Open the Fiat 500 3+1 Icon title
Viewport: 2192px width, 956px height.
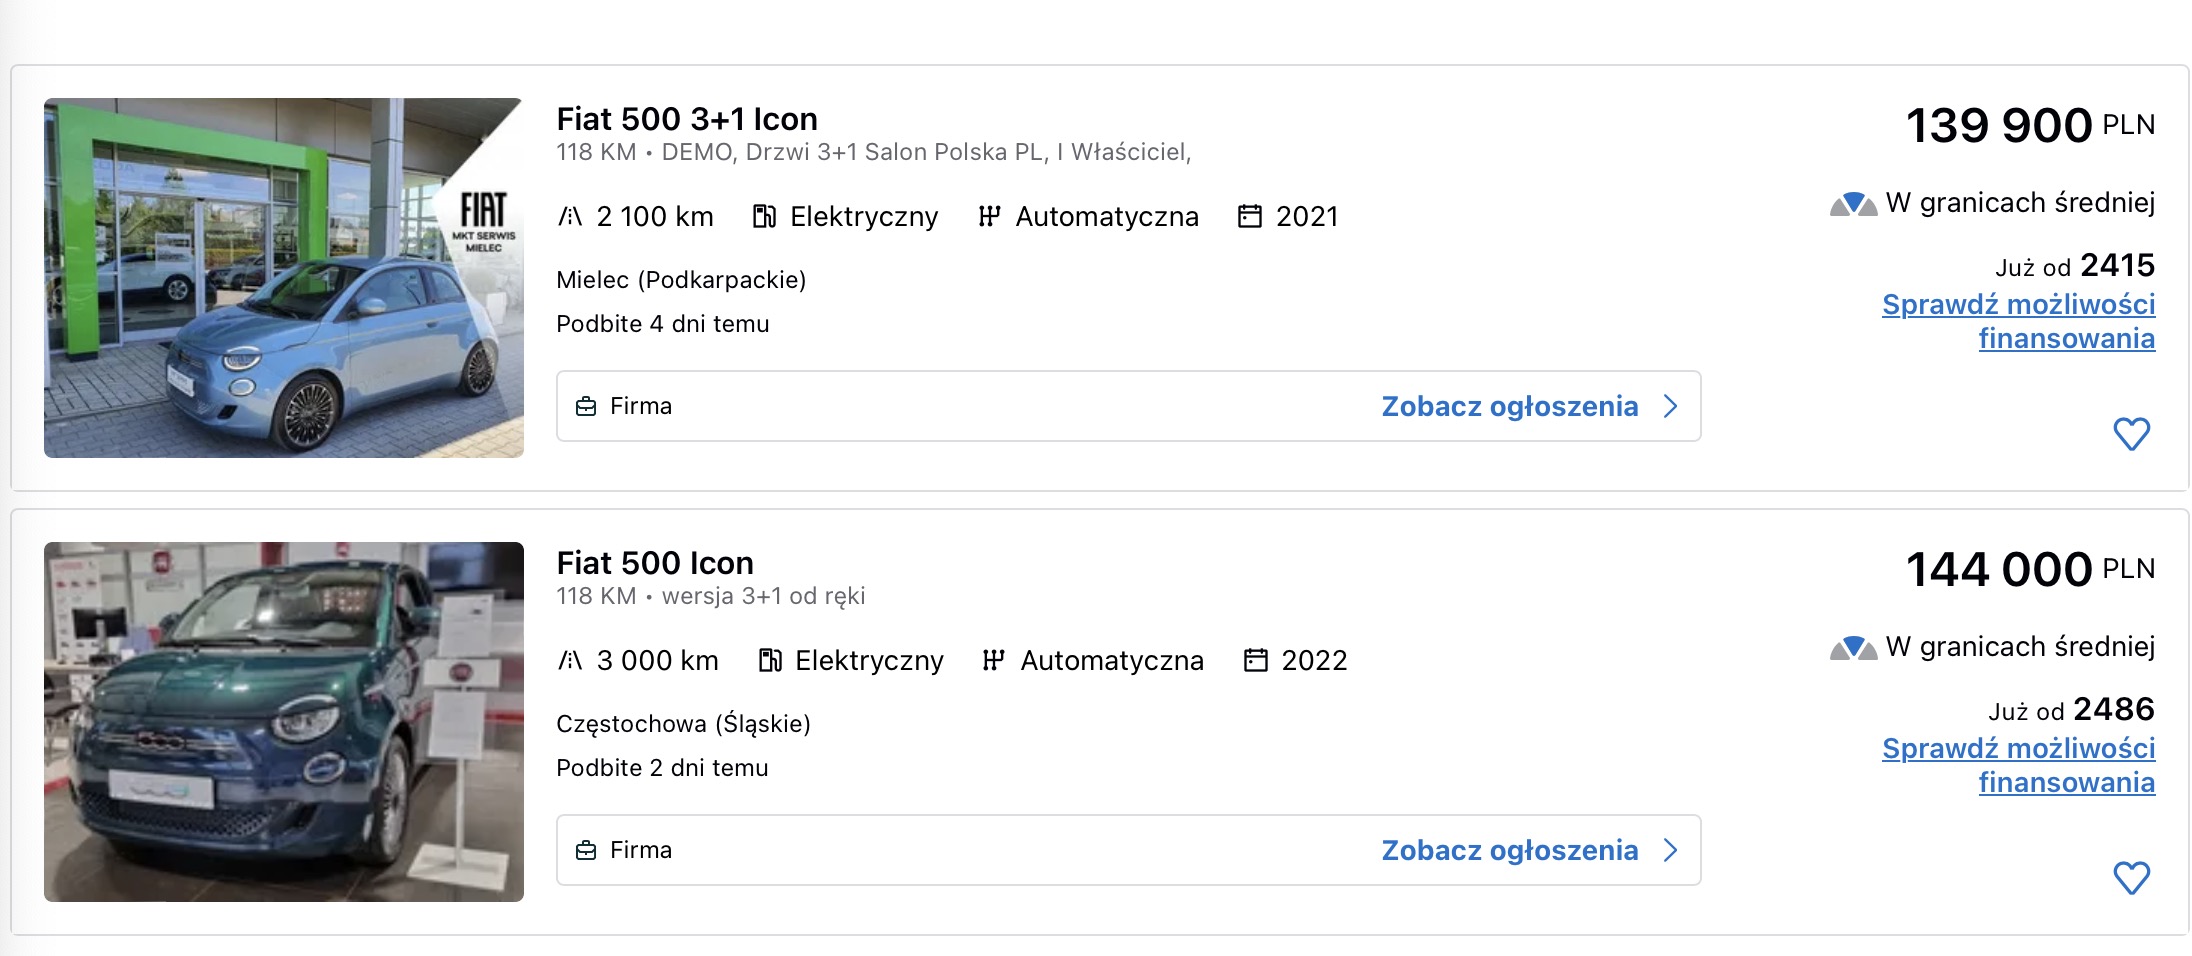pos(687,119)
